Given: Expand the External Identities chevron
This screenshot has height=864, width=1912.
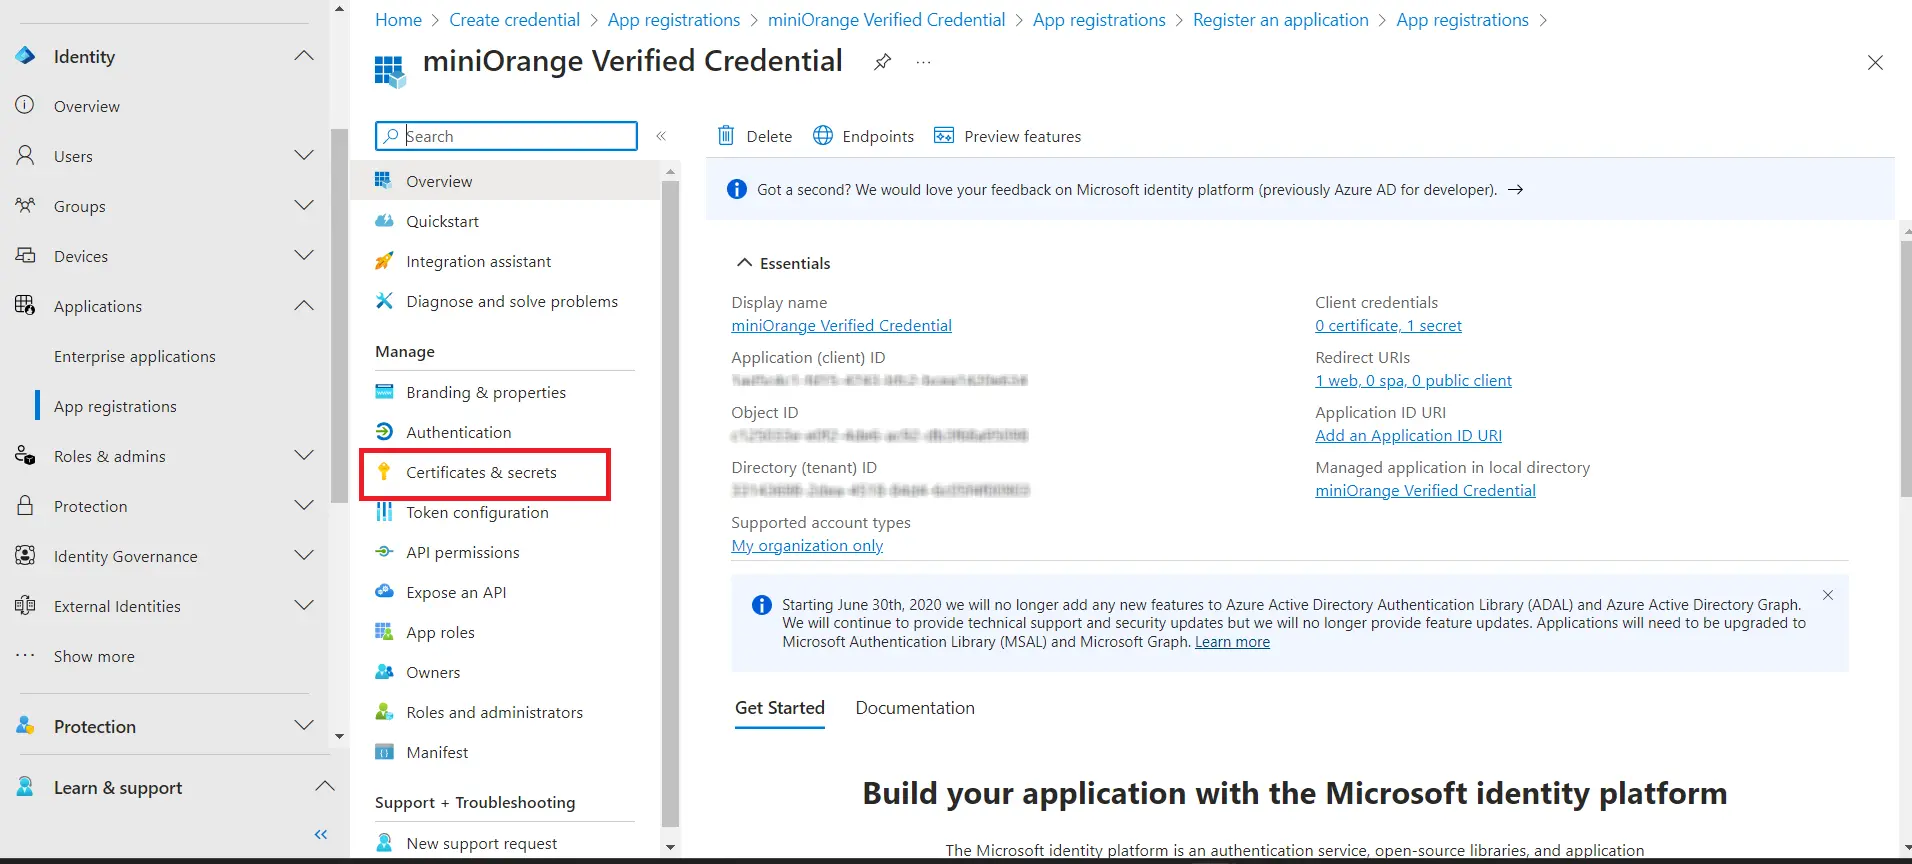Looking at the screenshot, I should (304, 605).
